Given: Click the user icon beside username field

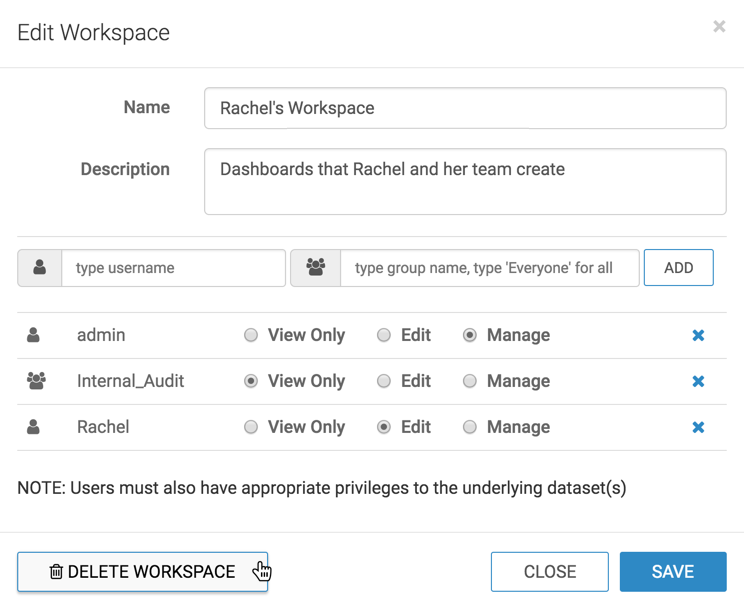Looking at the screenshot, I should coord(40,268).
